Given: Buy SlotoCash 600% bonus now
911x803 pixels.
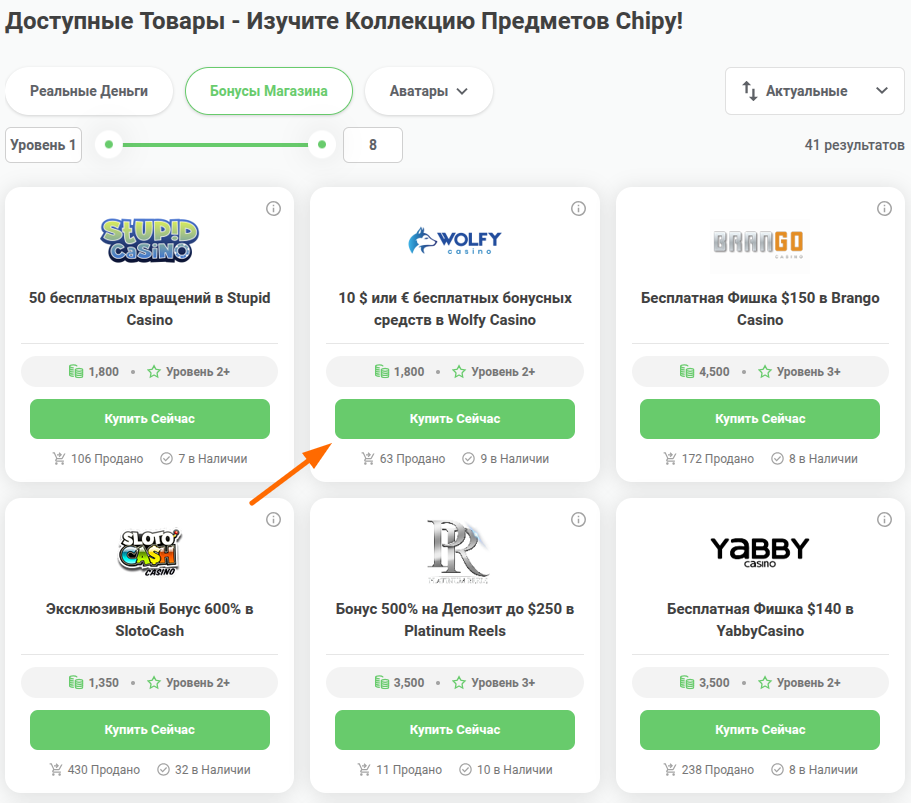Looking at the screenshot, I should (x=149, y=730).
